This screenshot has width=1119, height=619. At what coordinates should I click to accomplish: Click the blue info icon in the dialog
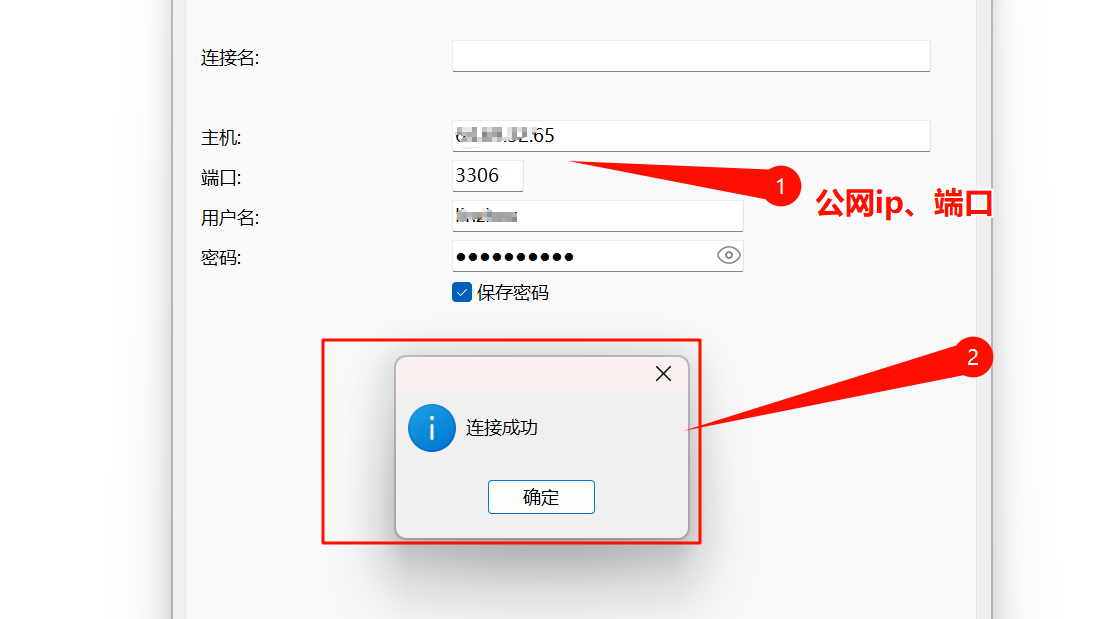click(x=432, y=428)
